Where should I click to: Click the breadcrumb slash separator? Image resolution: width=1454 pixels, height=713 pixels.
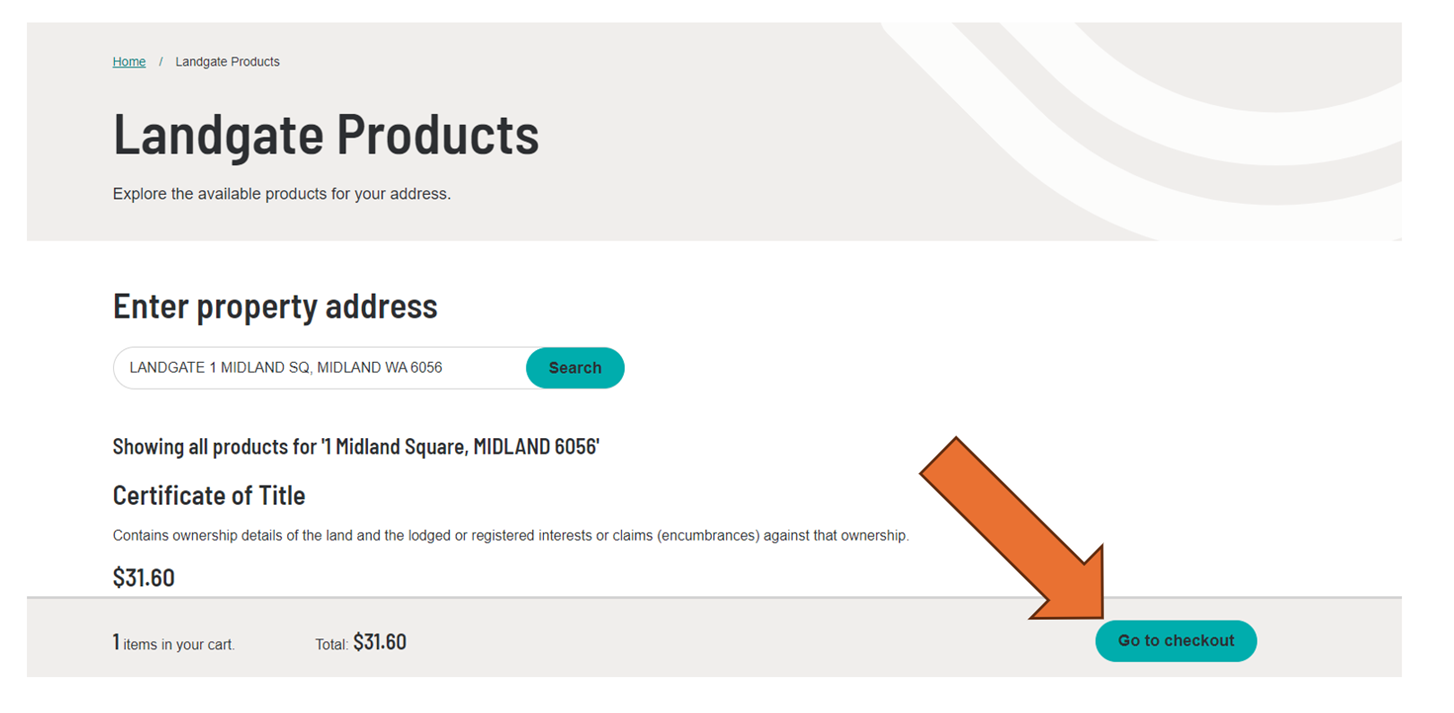[160, 62]
